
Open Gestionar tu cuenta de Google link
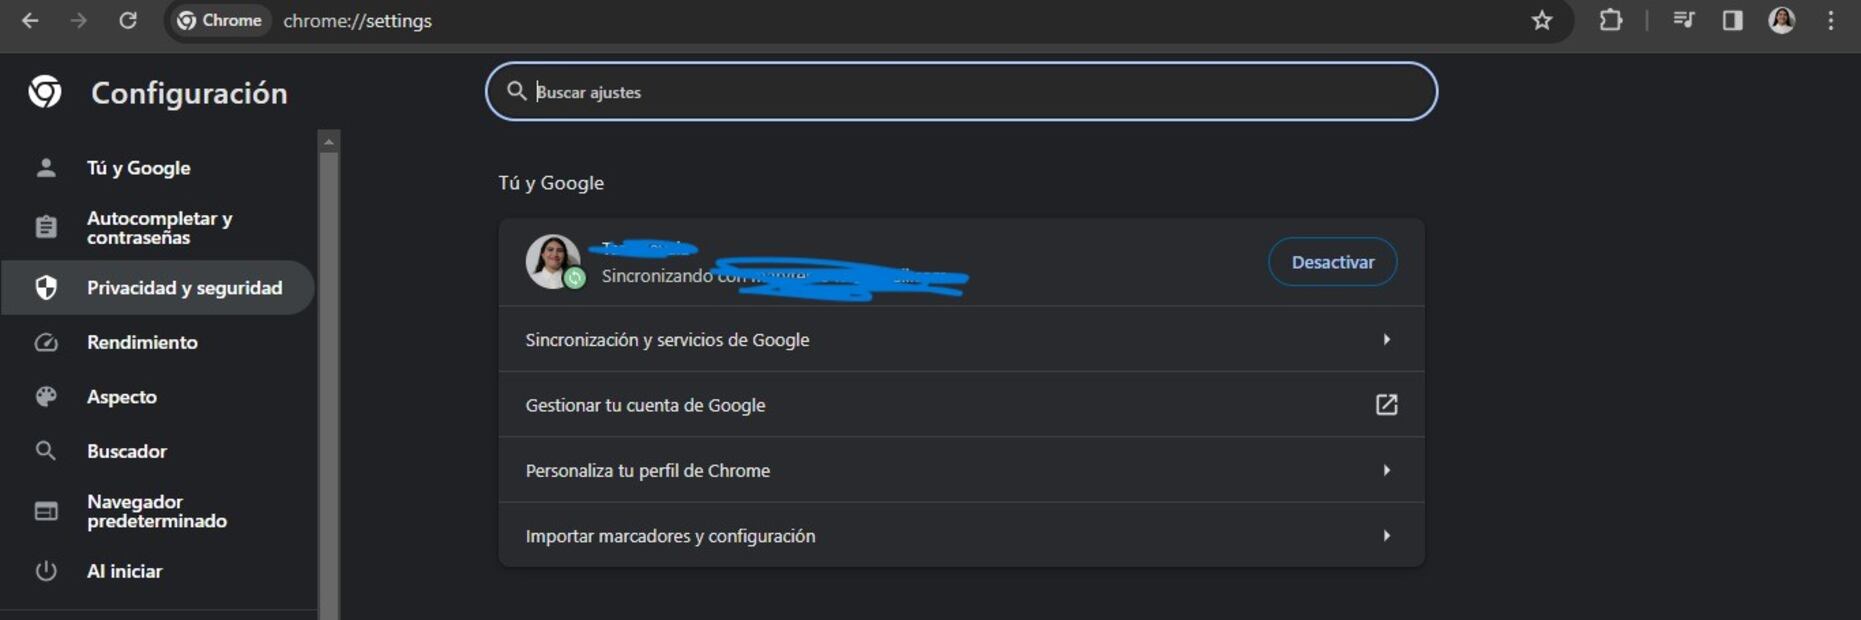(x=960, y=405)
